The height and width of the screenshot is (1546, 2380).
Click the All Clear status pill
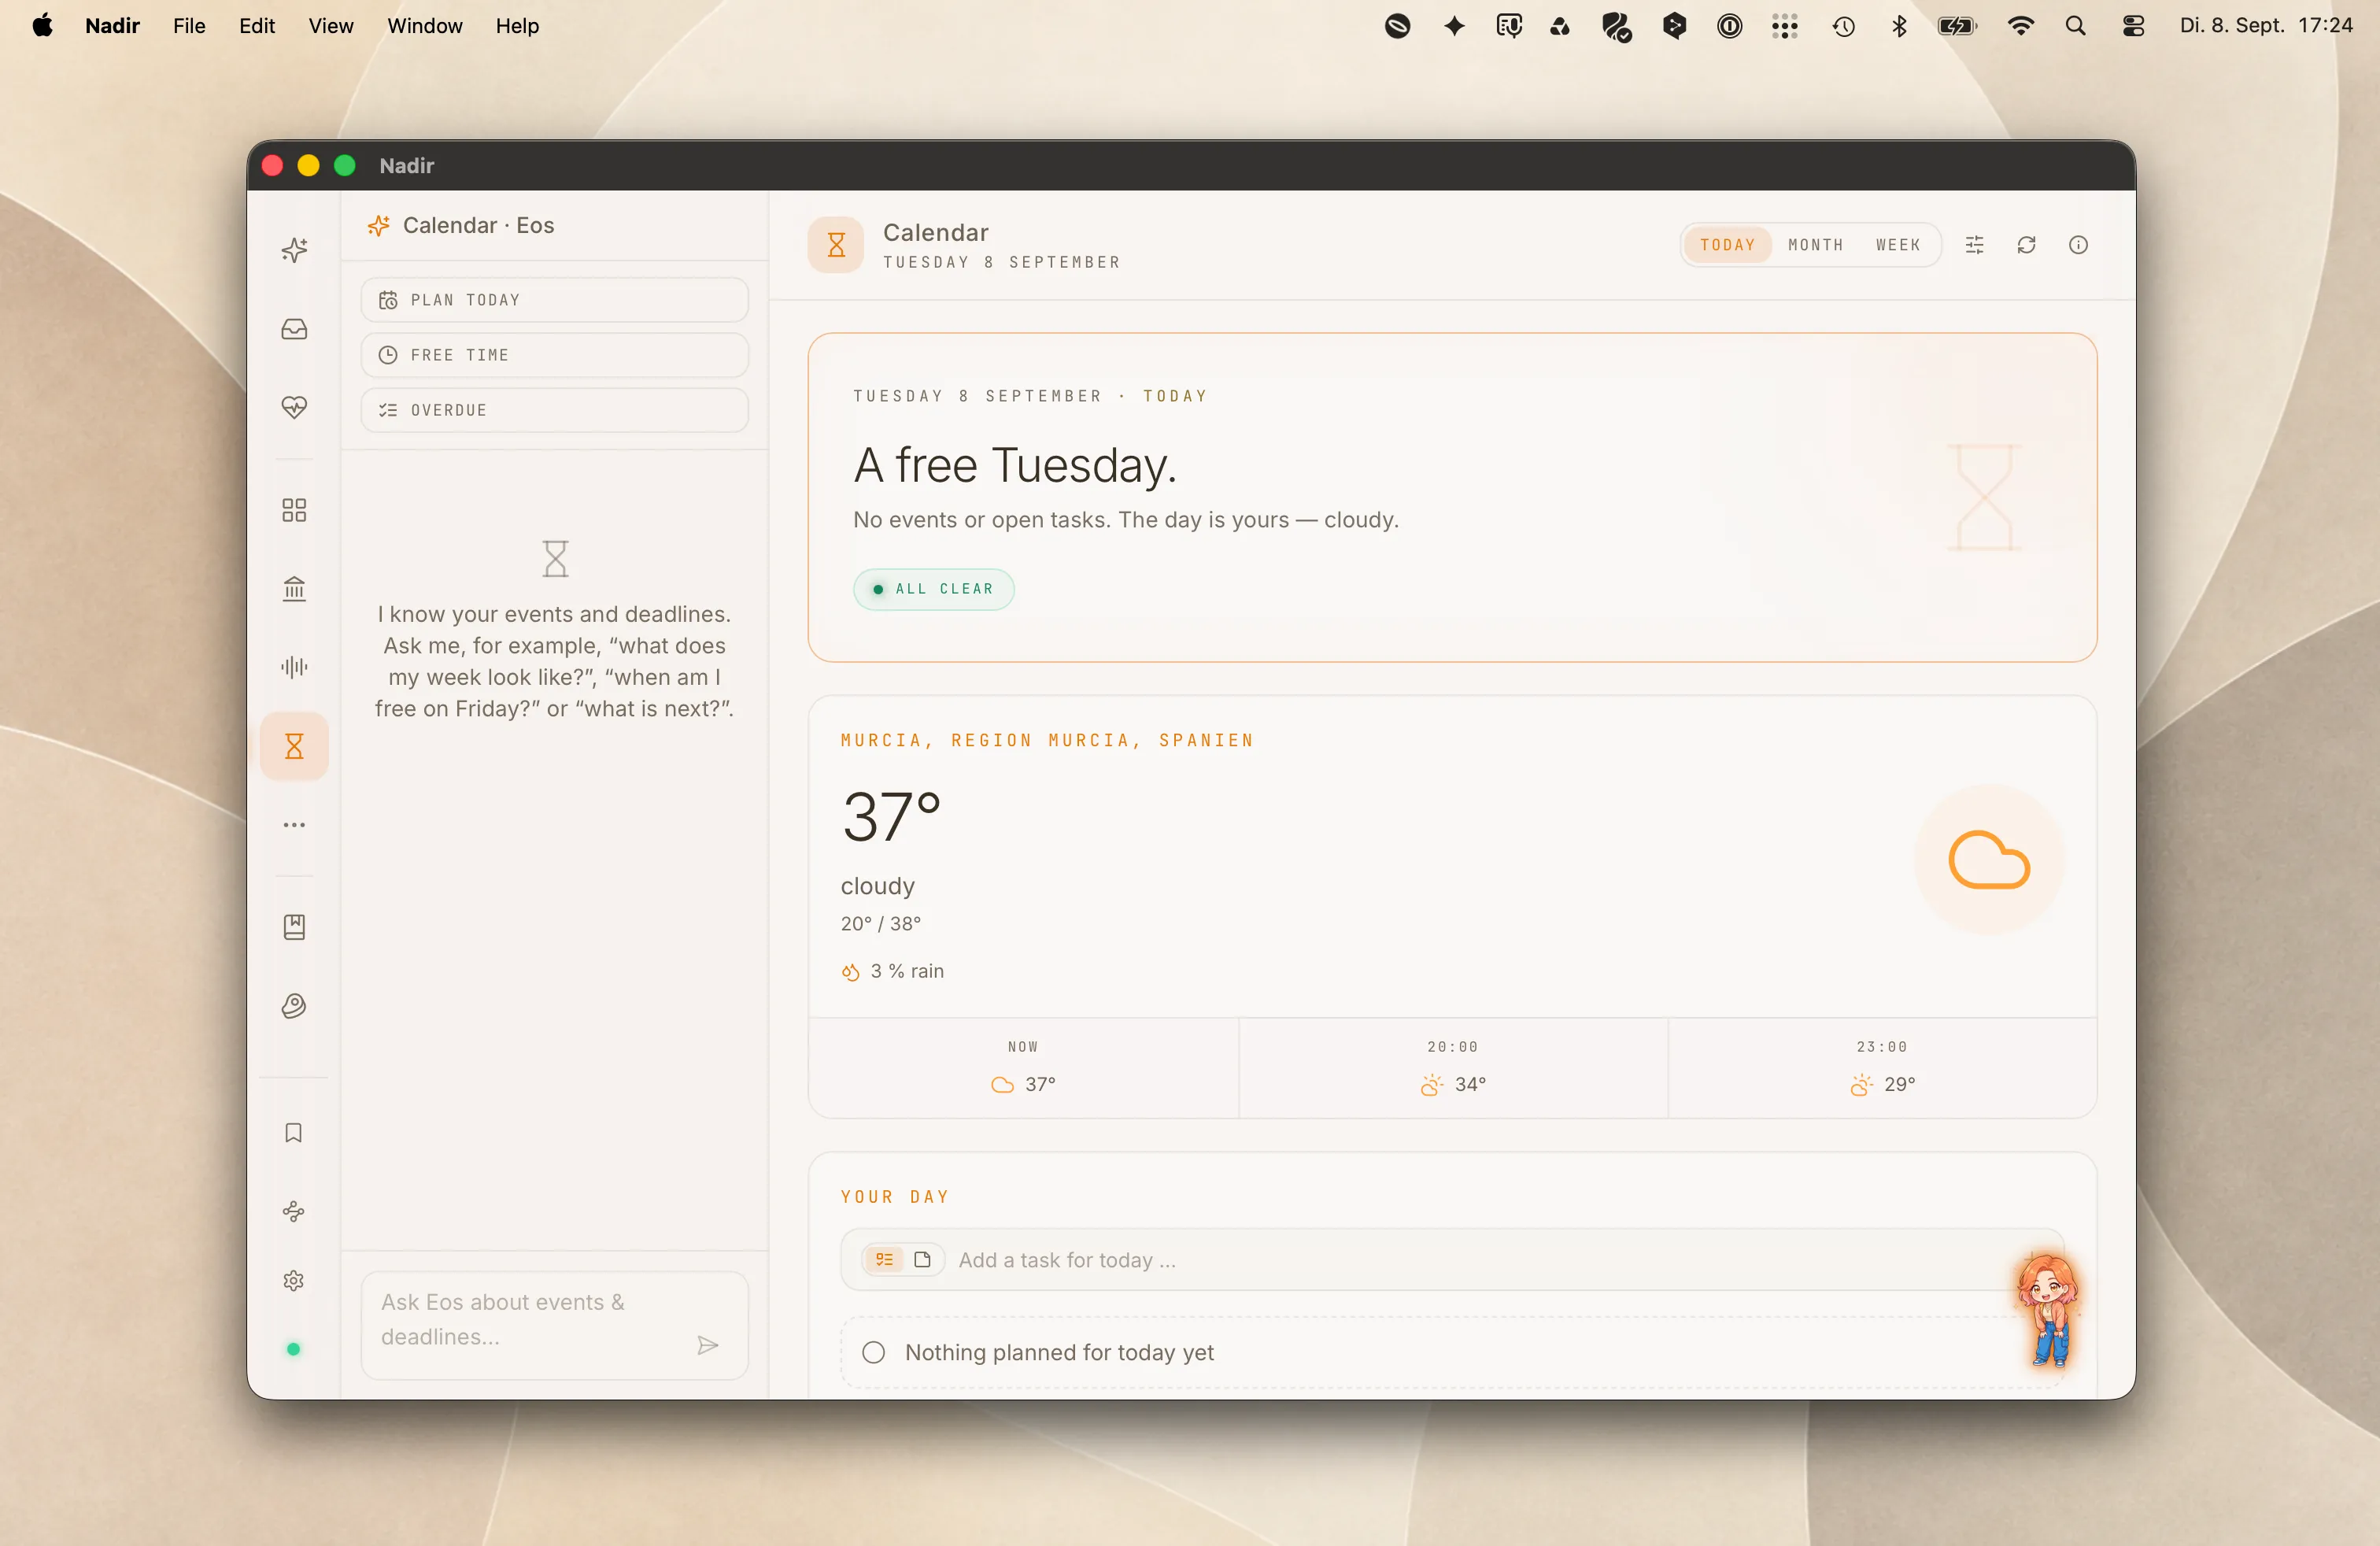pos(934,589)
